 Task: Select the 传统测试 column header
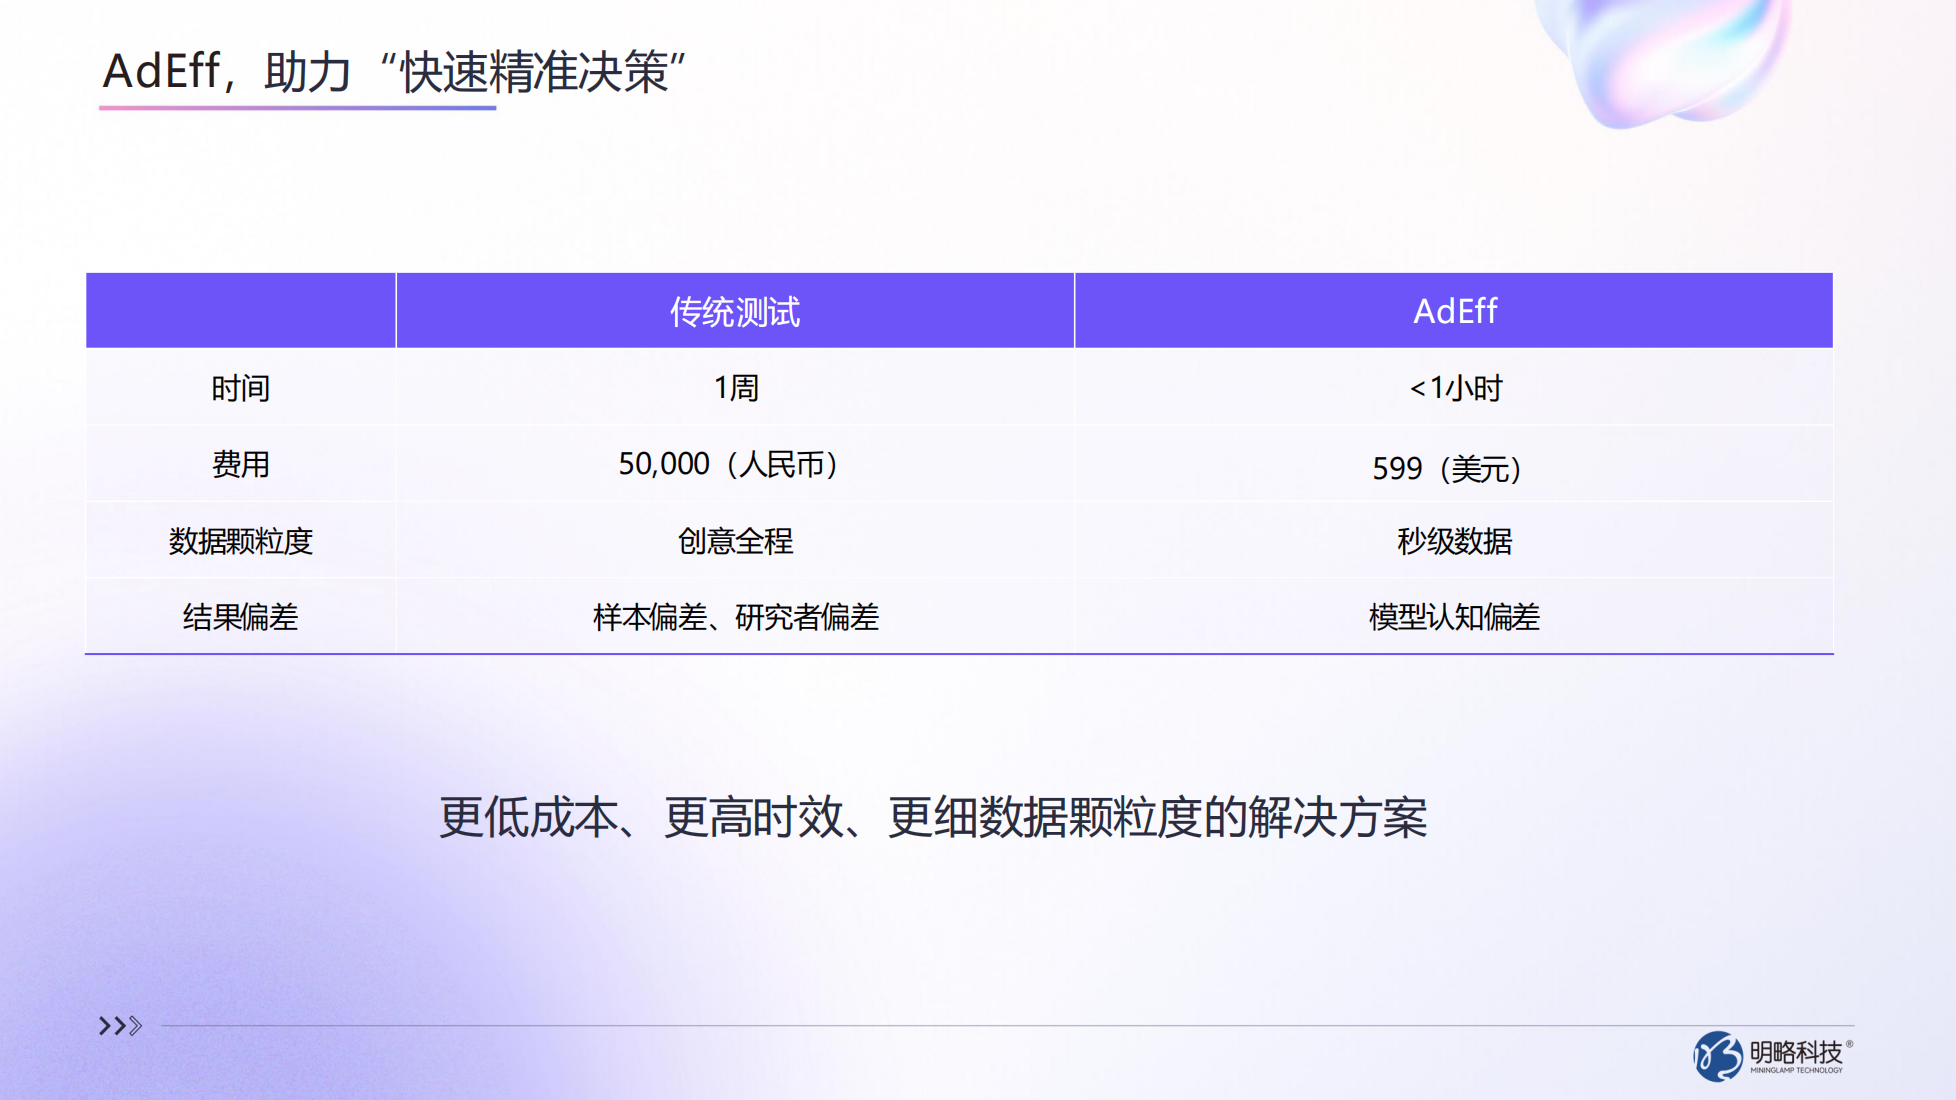coord(735,311)
